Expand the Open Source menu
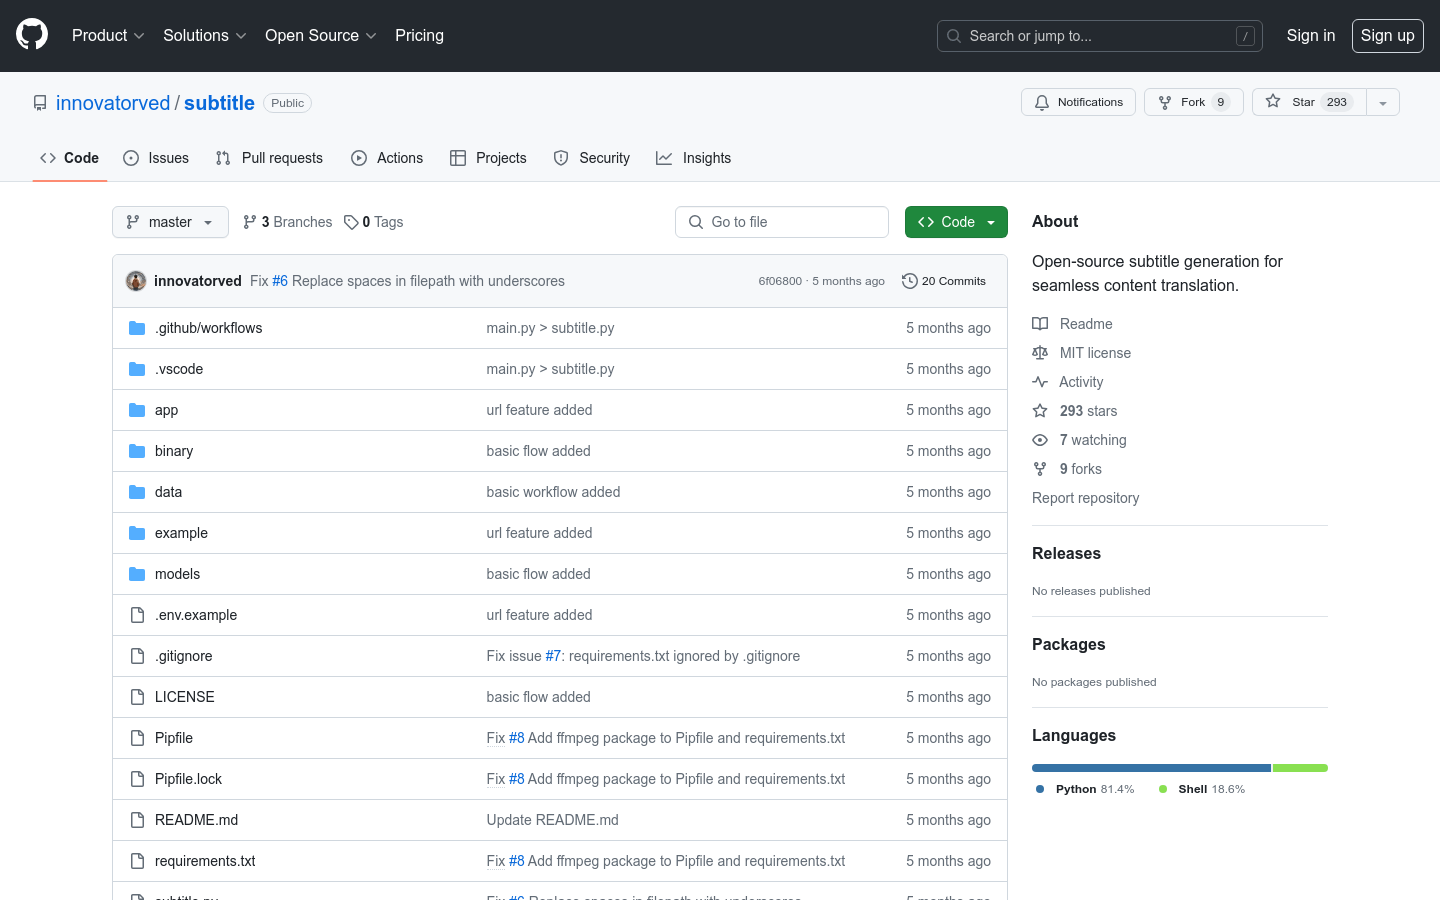This screenshot has width=1440, height=900. tap(320, 35)
